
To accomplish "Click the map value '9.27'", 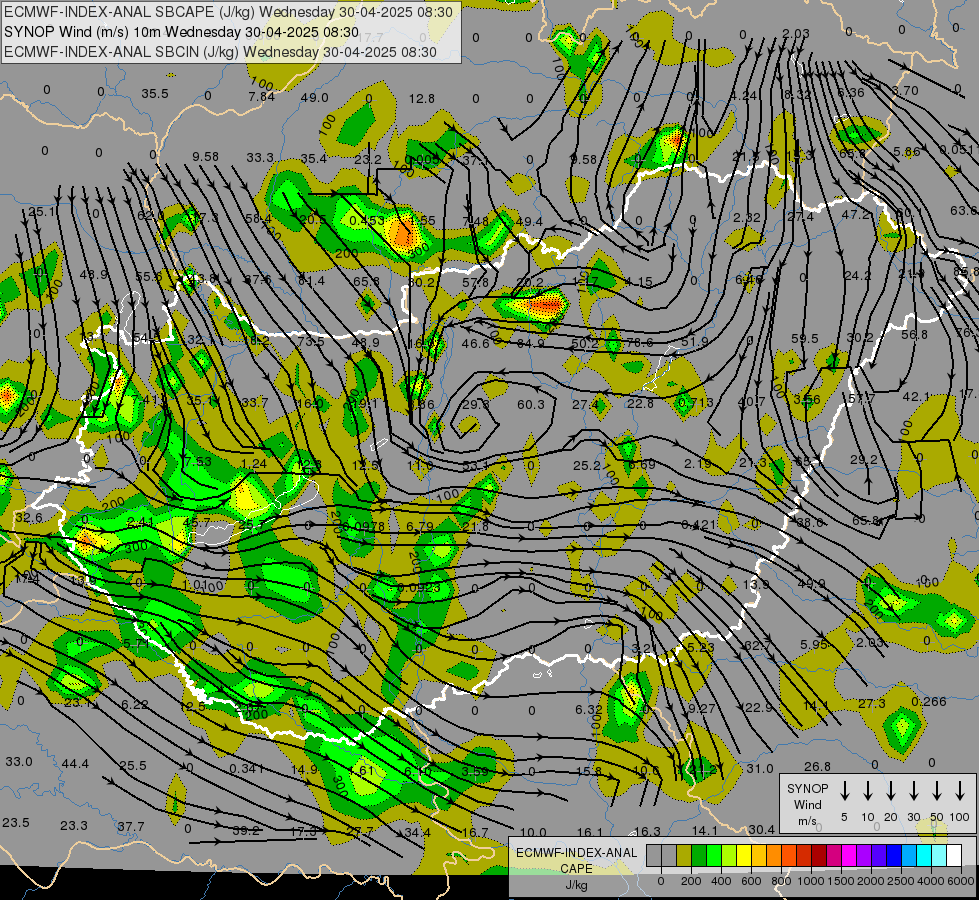I will tap(701, 708).
